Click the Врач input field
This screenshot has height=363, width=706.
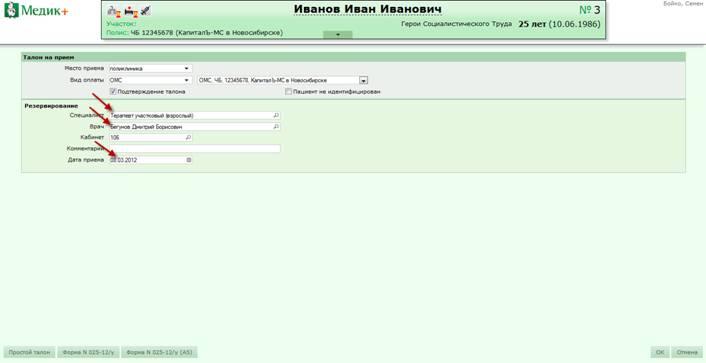click(195, 127)
